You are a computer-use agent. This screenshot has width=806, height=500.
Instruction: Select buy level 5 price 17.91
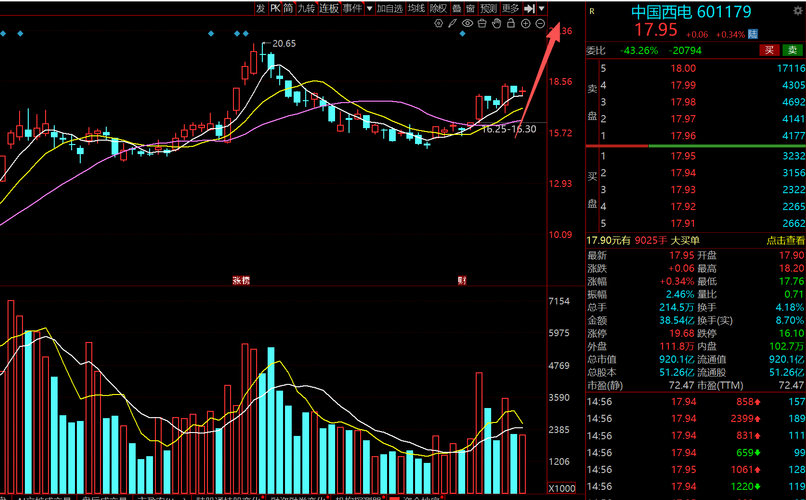click(683, 224)
